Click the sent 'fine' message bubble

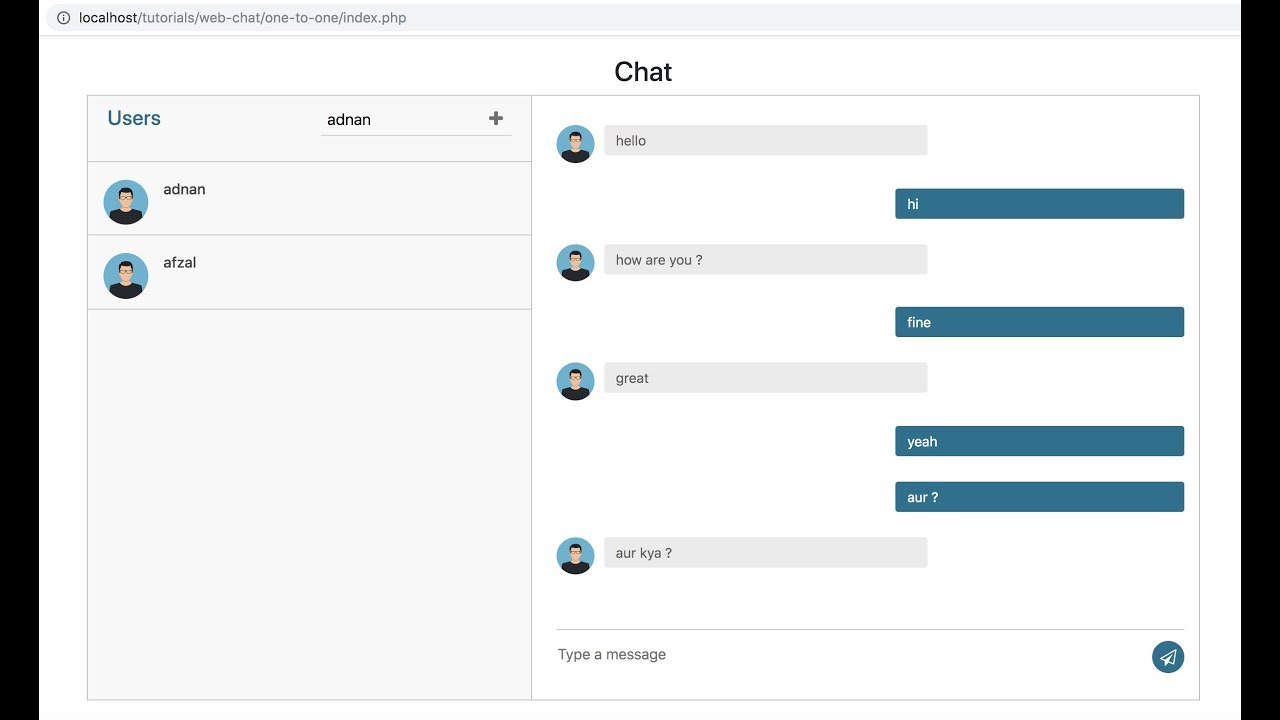tap(1040, 322)
